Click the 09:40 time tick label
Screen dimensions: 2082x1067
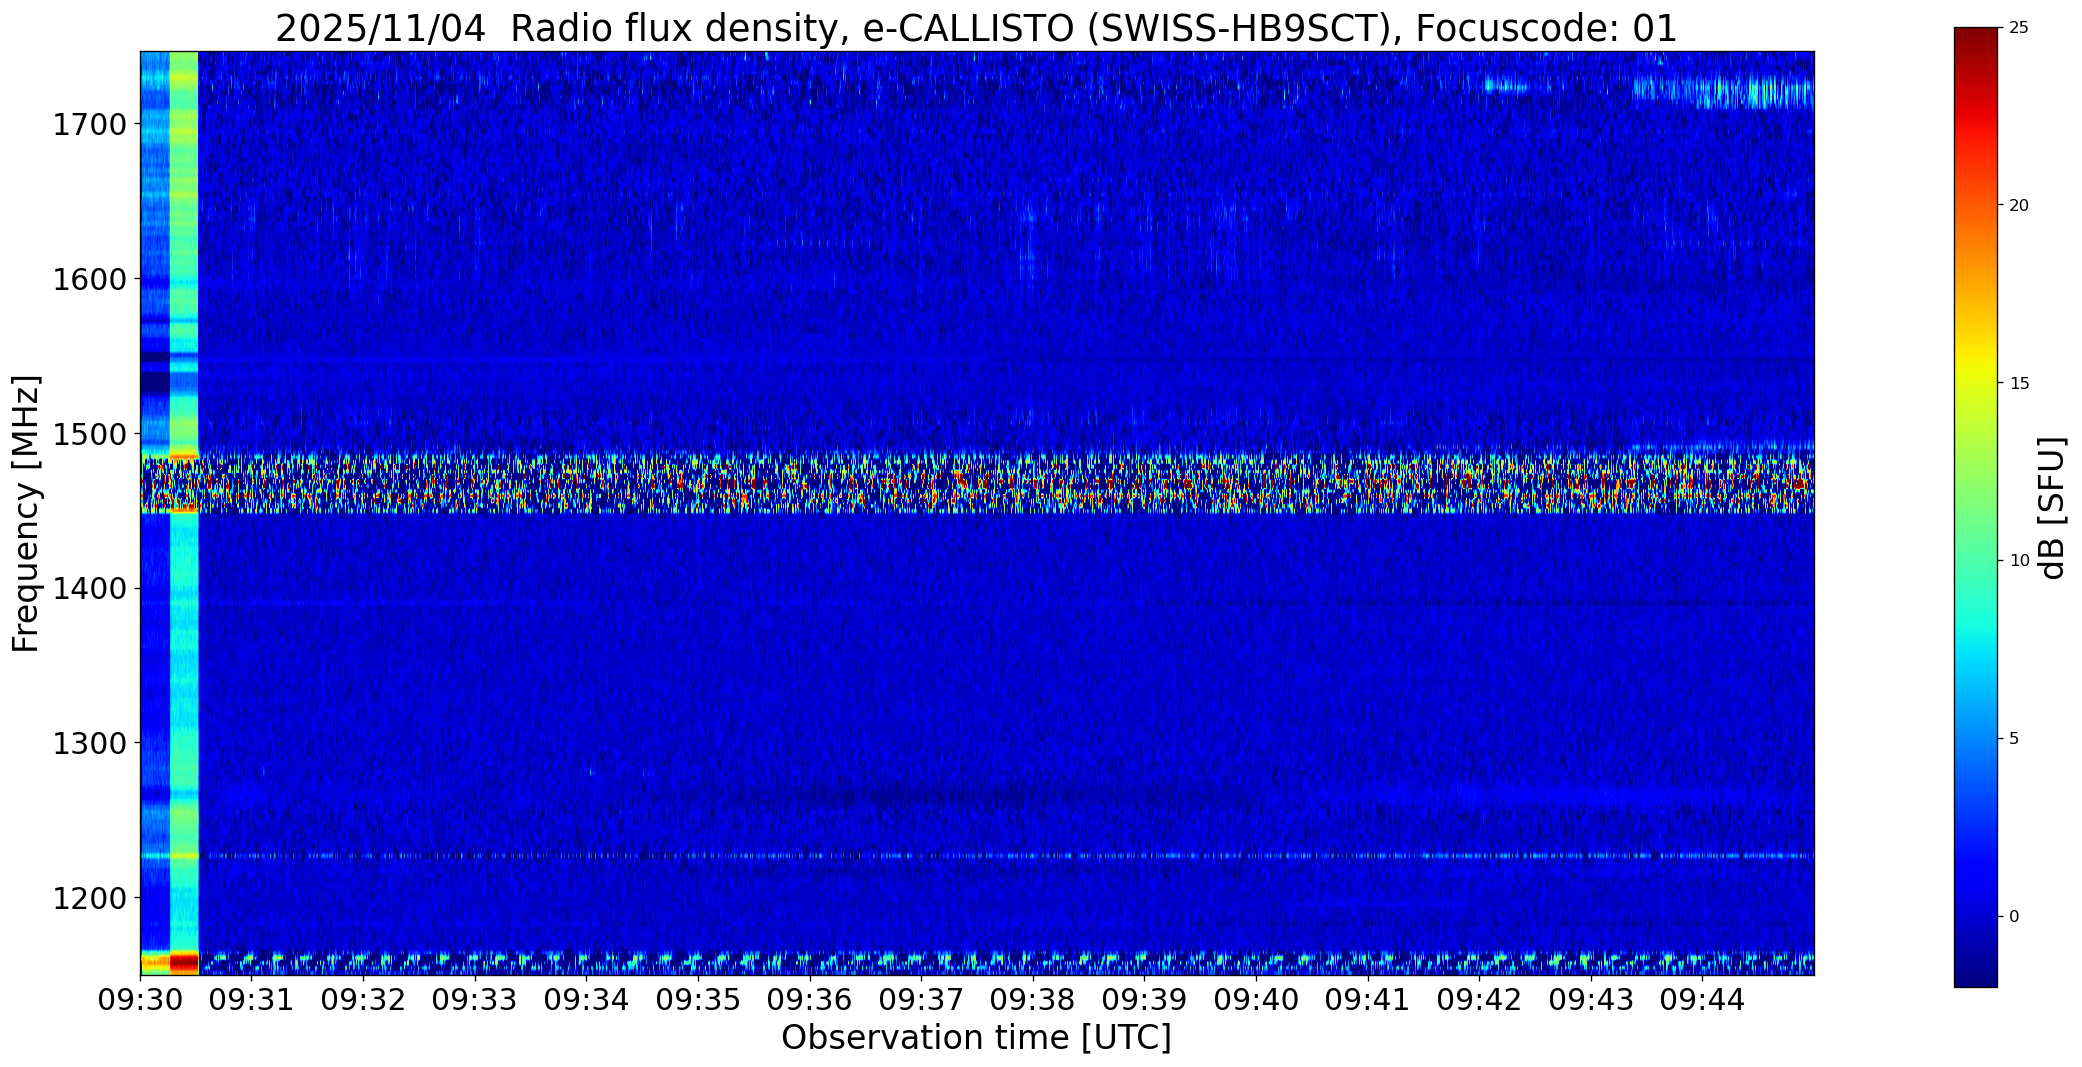[1256, 999]
